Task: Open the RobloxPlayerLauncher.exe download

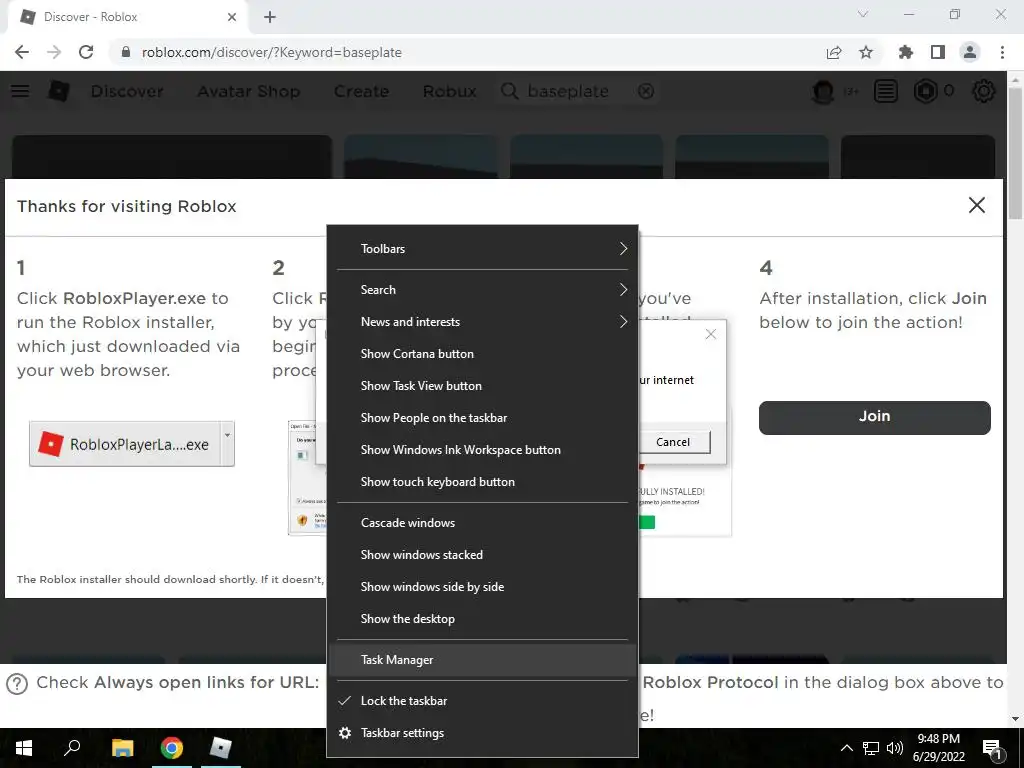Action: [124, 444]
